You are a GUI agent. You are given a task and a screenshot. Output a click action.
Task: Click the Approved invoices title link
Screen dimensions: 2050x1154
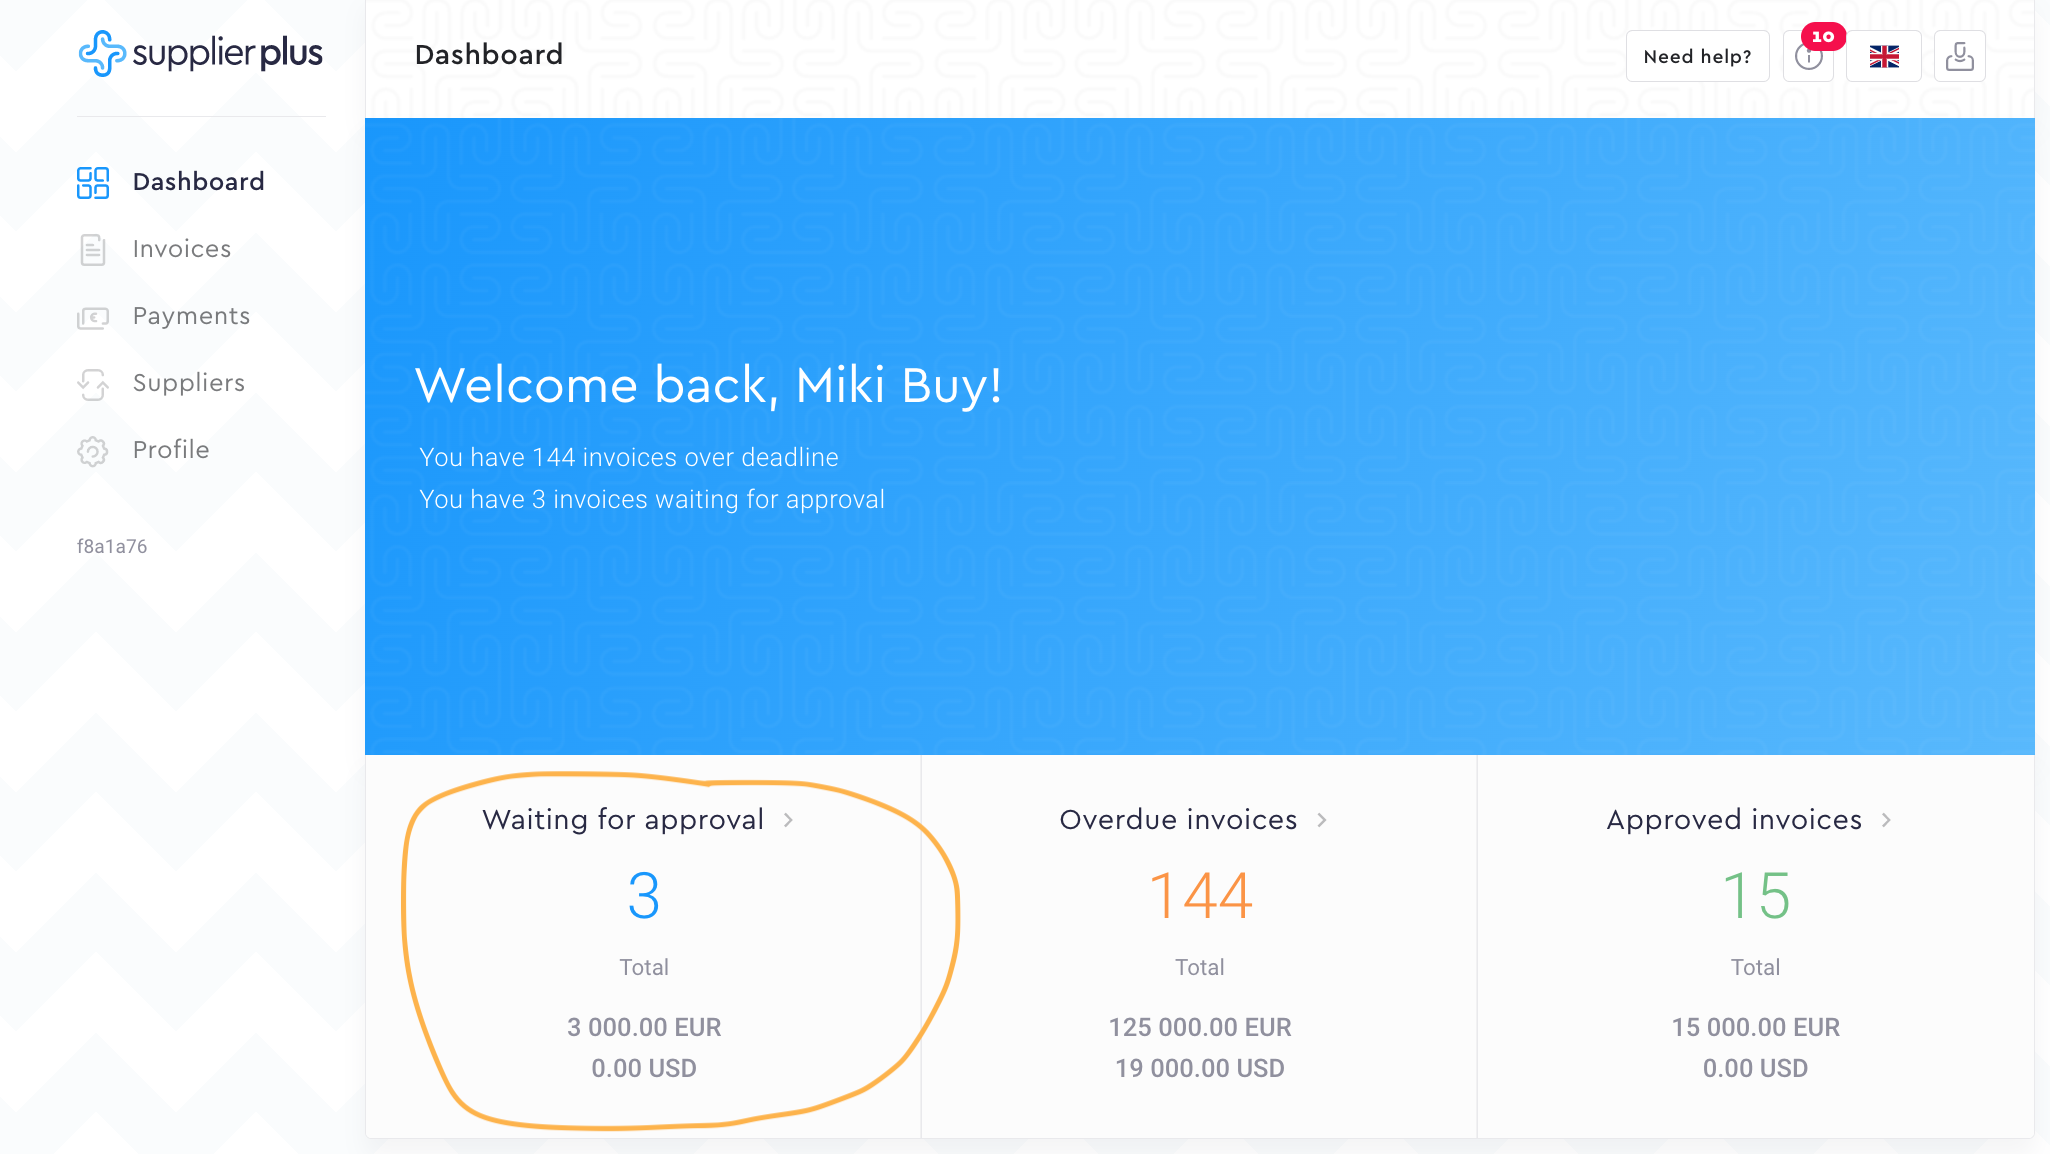[x=1734, y=820]
